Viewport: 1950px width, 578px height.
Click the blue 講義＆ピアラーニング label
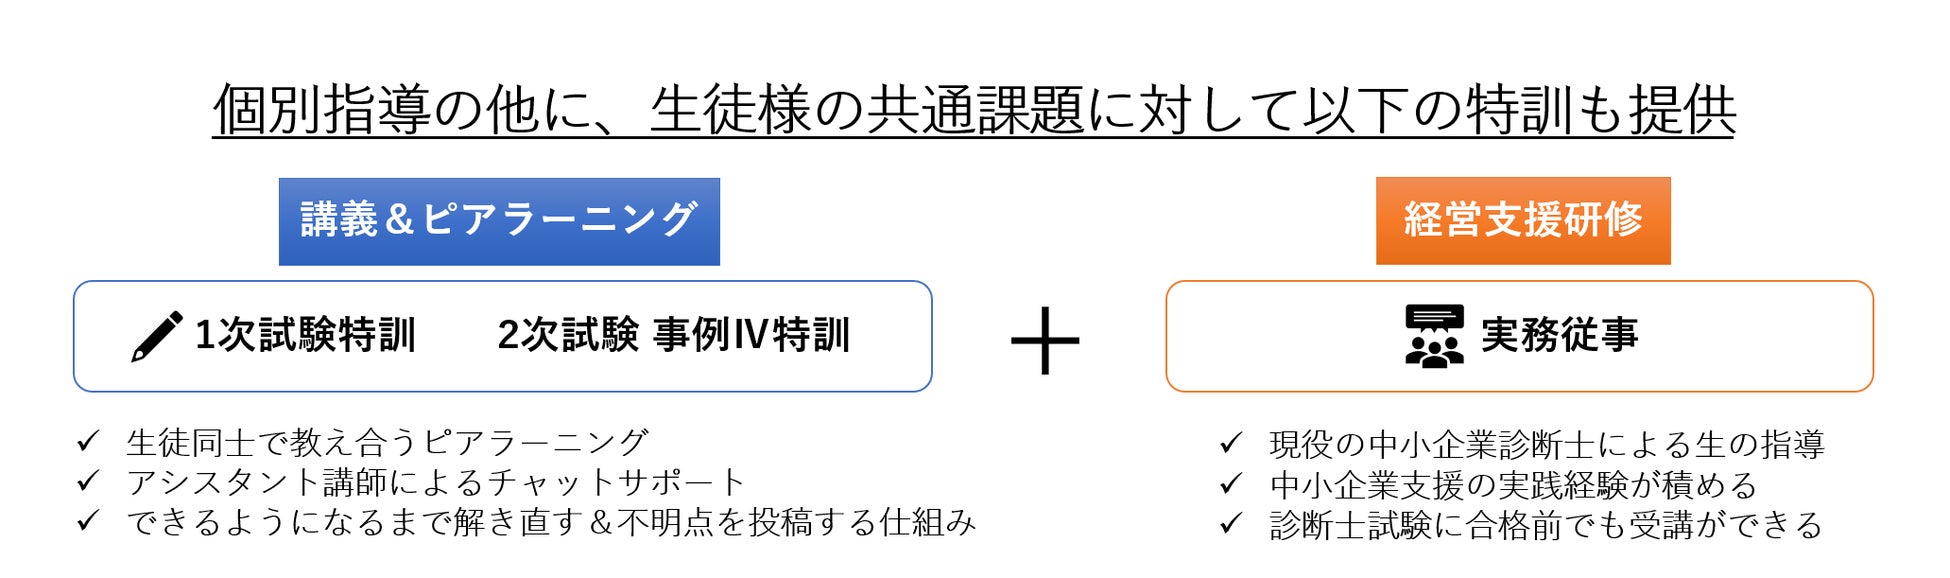pyautogui.click(x=499, y=221)
